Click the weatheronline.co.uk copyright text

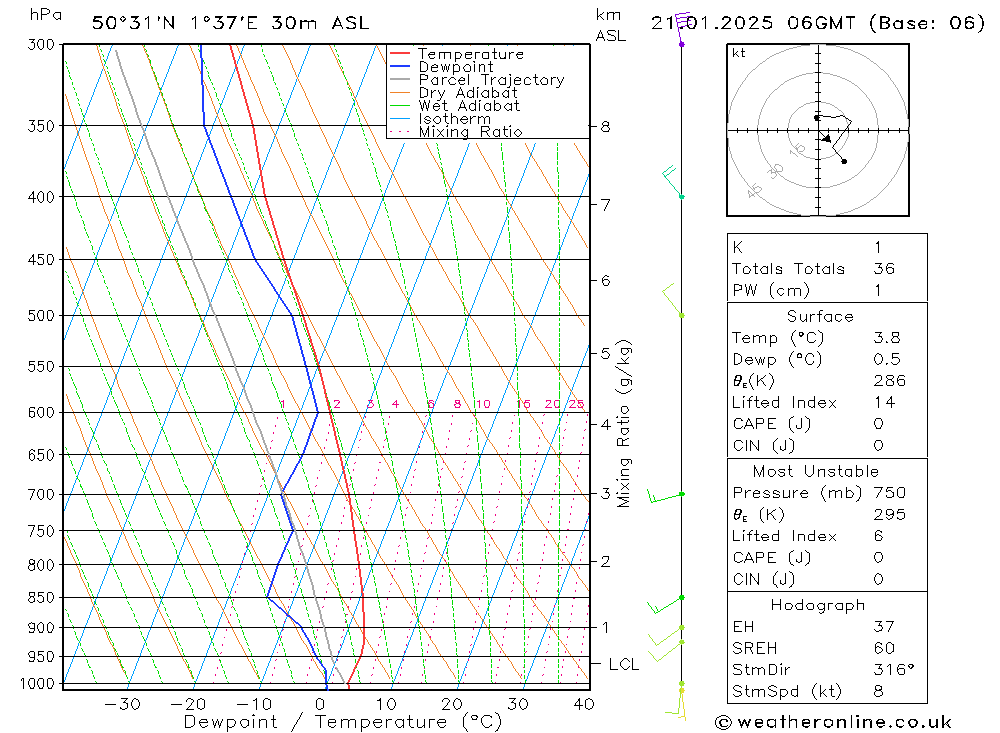pyautogui.click(x=833, y=723)
